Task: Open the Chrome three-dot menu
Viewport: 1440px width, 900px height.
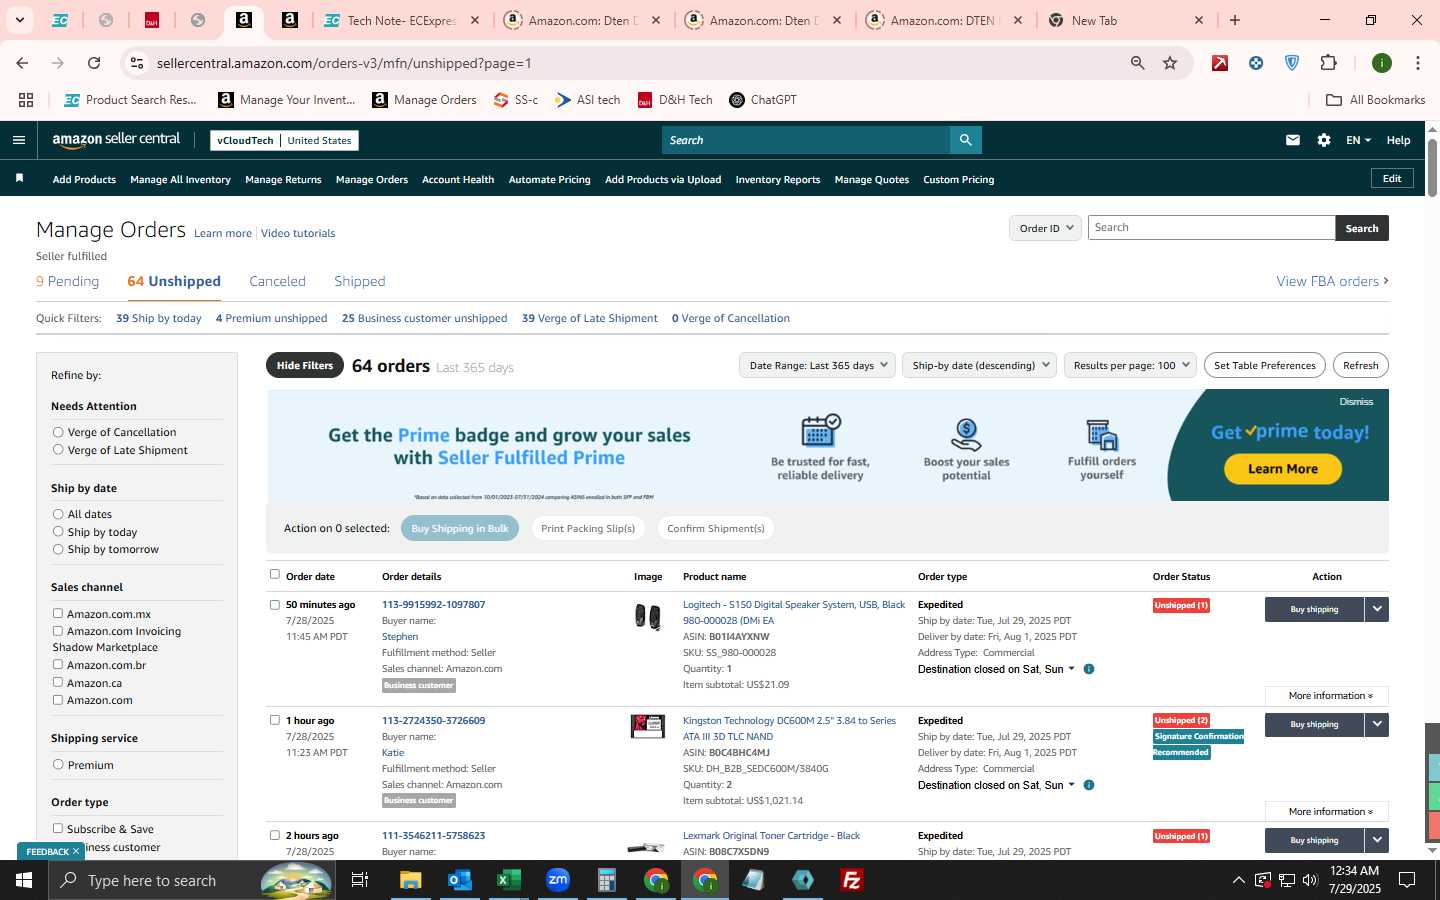Action: [1417, 63]
